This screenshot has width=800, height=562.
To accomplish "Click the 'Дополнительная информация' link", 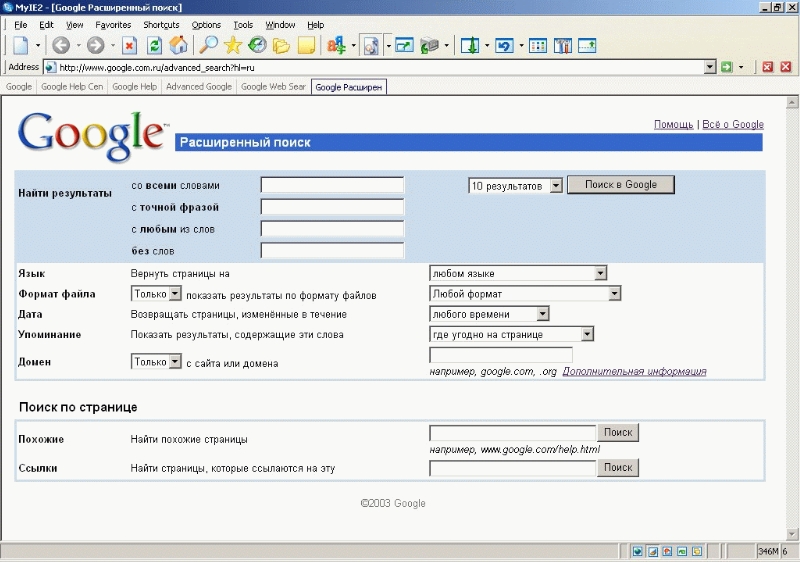I will point(634,371).
